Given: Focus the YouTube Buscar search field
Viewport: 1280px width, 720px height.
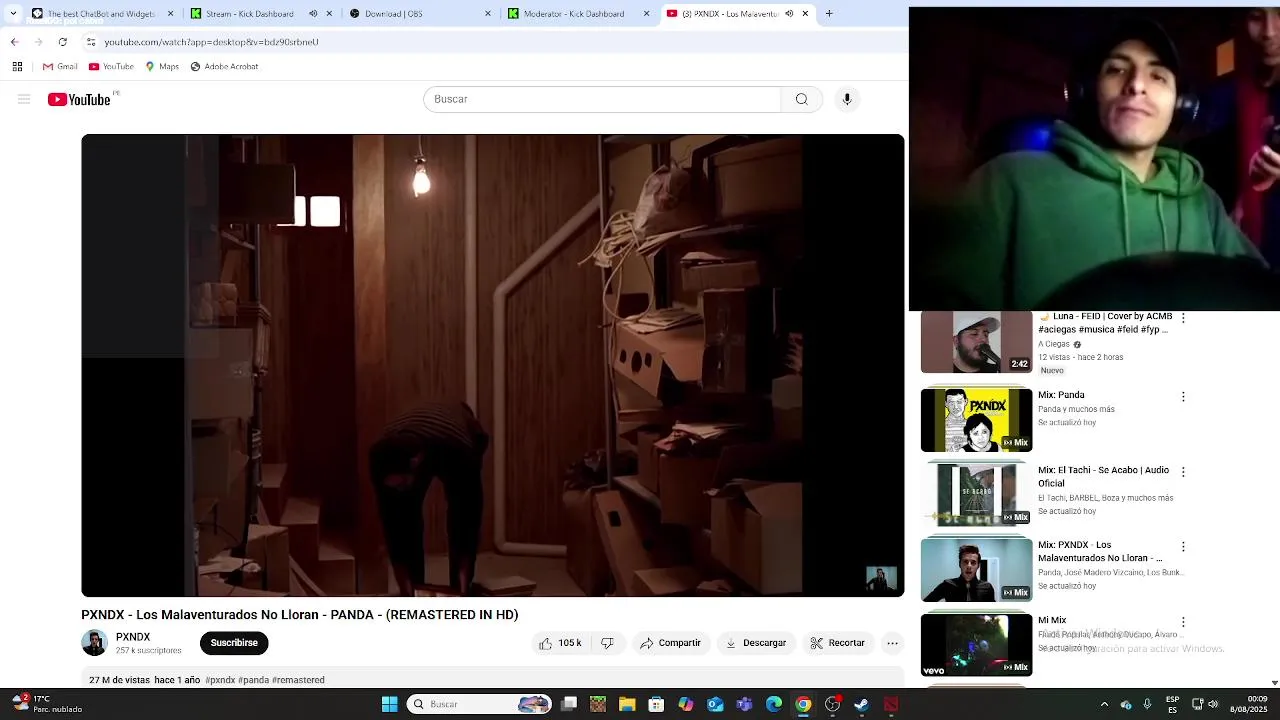Looking at the screenshot, I should coord(602,99).
